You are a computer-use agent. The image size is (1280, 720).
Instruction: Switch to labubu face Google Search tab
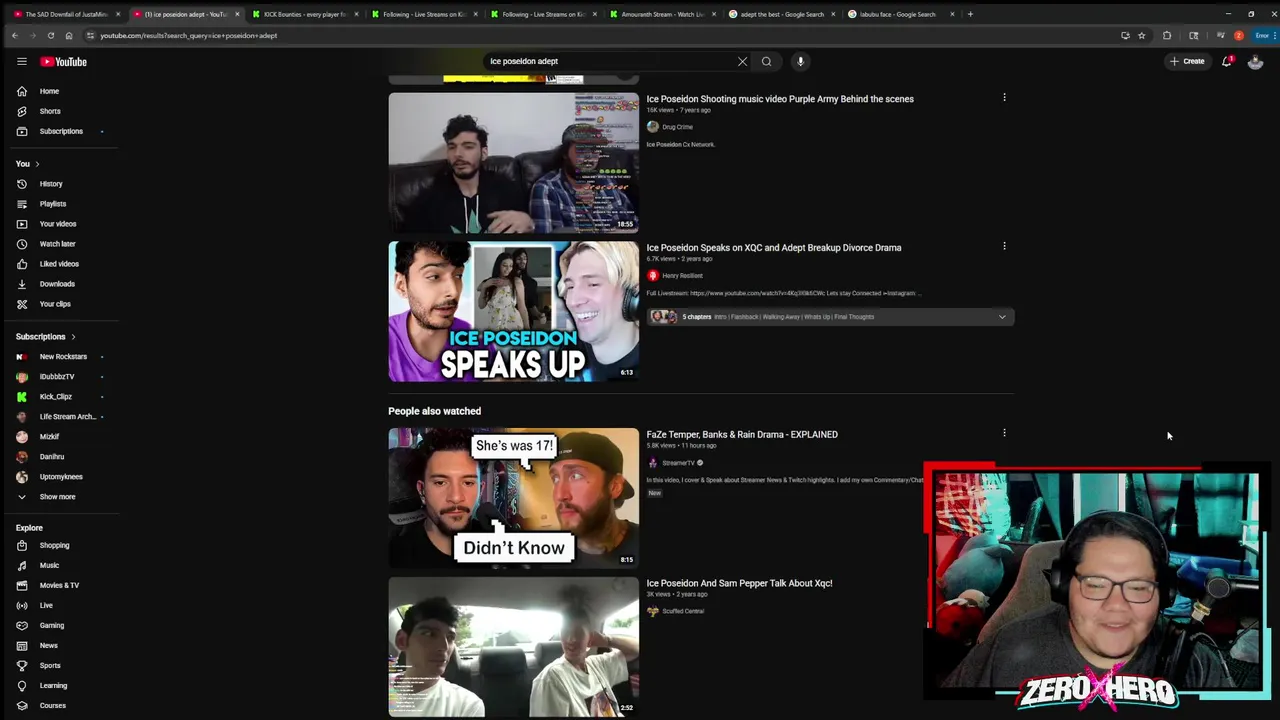(898, 14)
